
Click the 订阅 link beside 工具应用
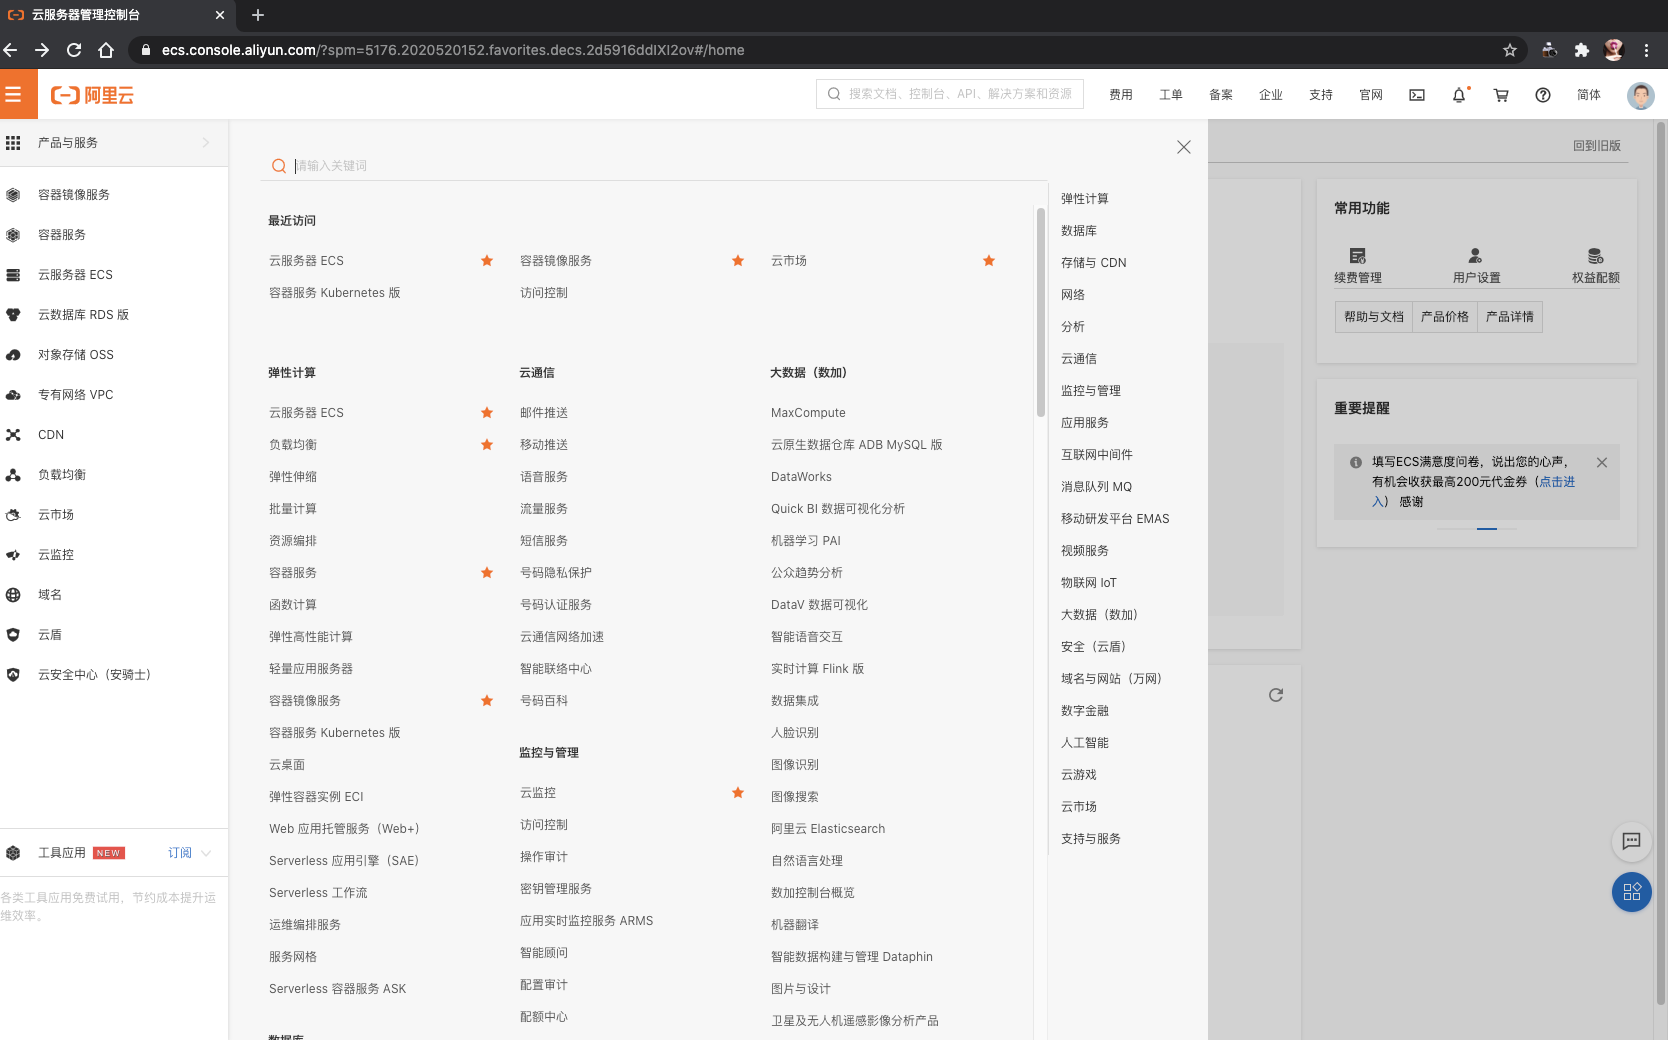180,853
